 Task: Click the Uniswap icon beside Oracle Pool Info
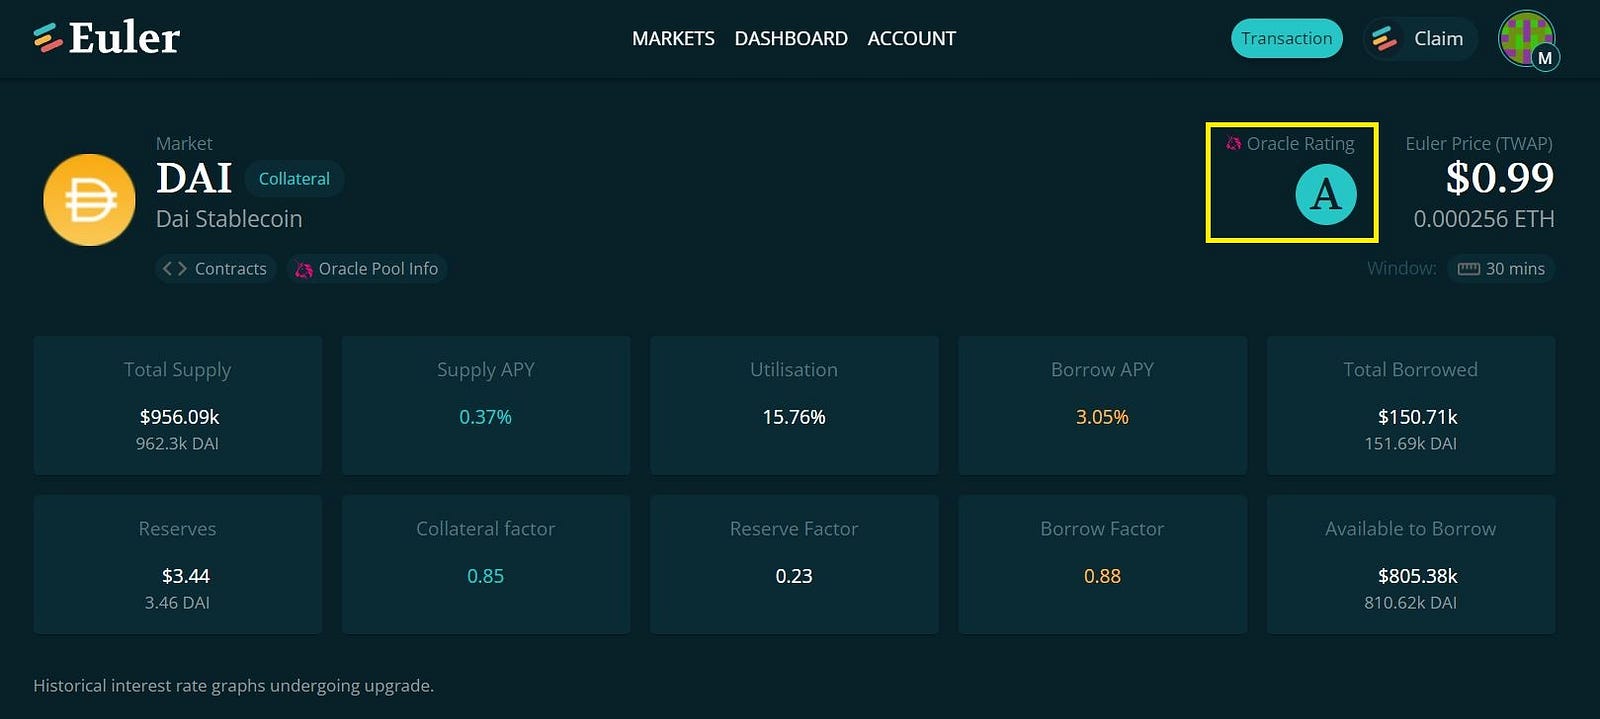(x=304, y=270)
